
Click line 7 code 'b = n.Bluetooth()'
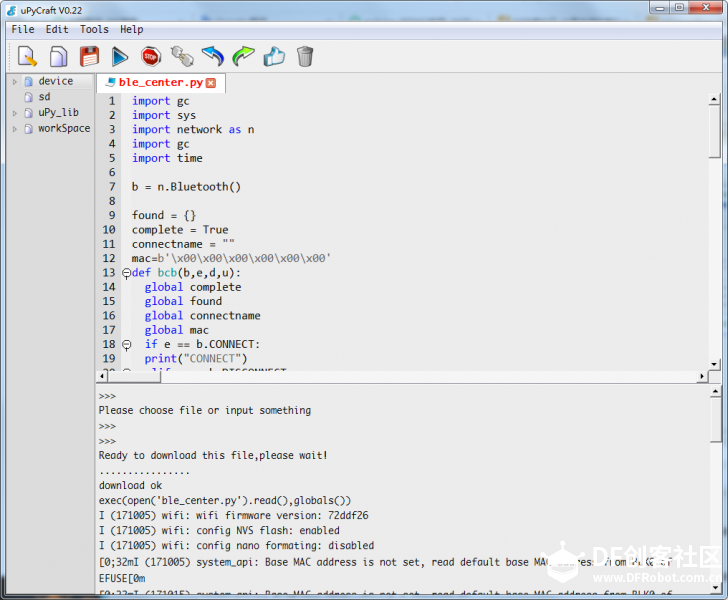click(186, 187)
